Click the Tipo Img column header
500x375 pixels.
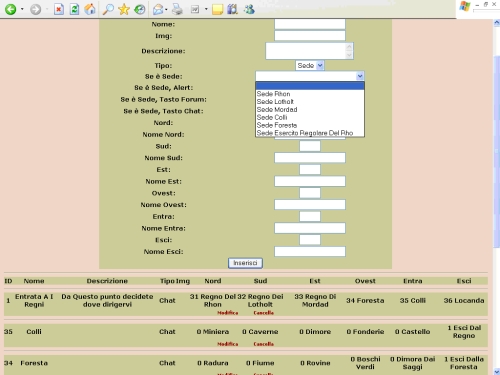tap(175, 281)
